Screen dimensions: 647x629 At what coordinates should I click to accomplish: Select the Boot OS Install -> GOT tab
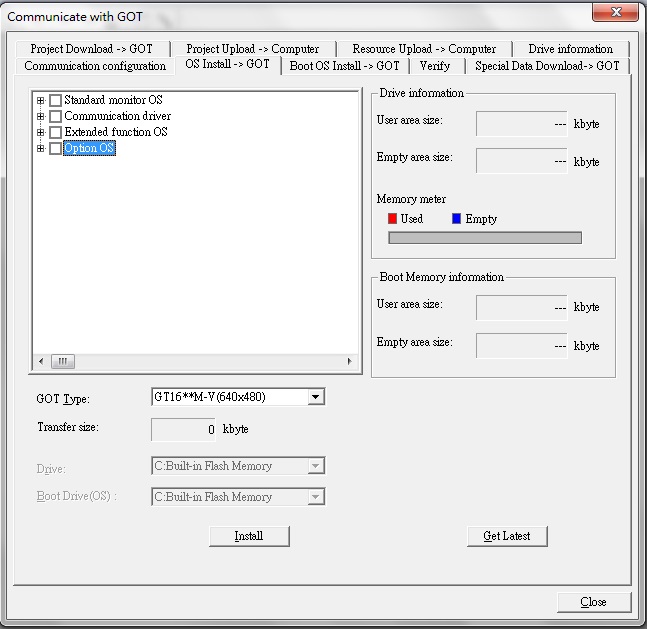pos(344,66)
